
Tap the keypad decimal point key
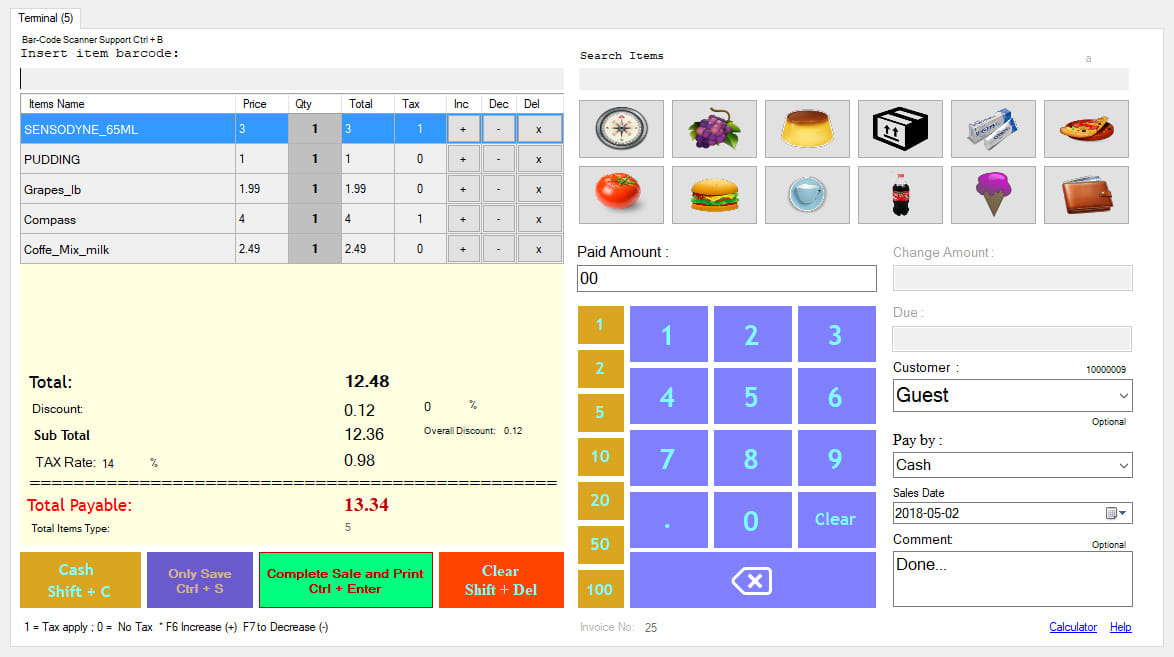[669, 520]
